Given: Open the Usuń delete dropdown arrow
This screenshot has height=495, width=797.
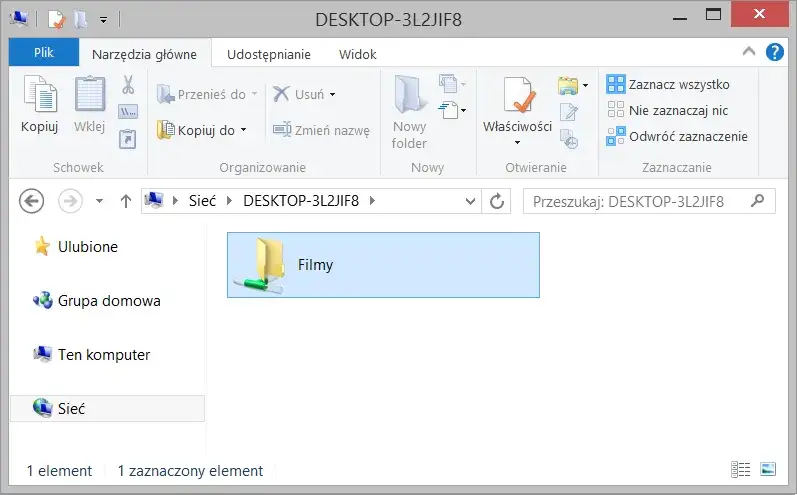Looking at the screenshot, I should click(332, 95).
